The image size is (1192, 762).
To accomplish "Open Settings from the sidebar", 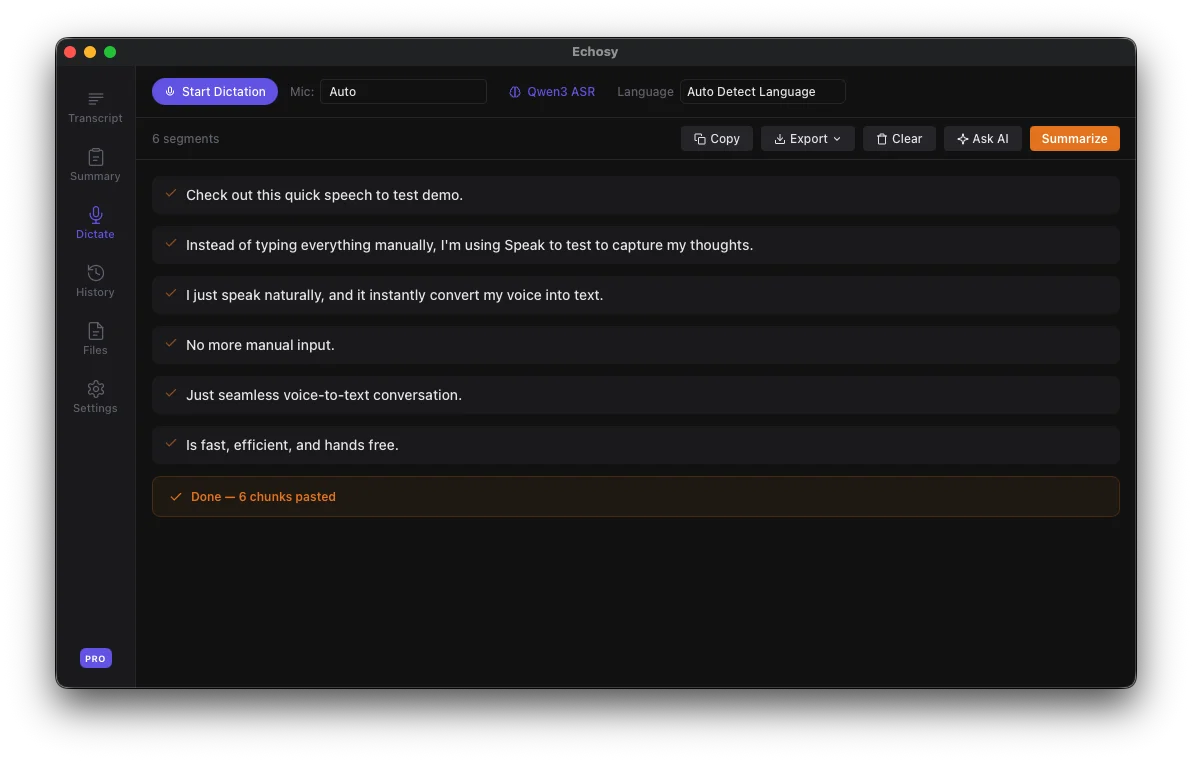I will 95,396.
